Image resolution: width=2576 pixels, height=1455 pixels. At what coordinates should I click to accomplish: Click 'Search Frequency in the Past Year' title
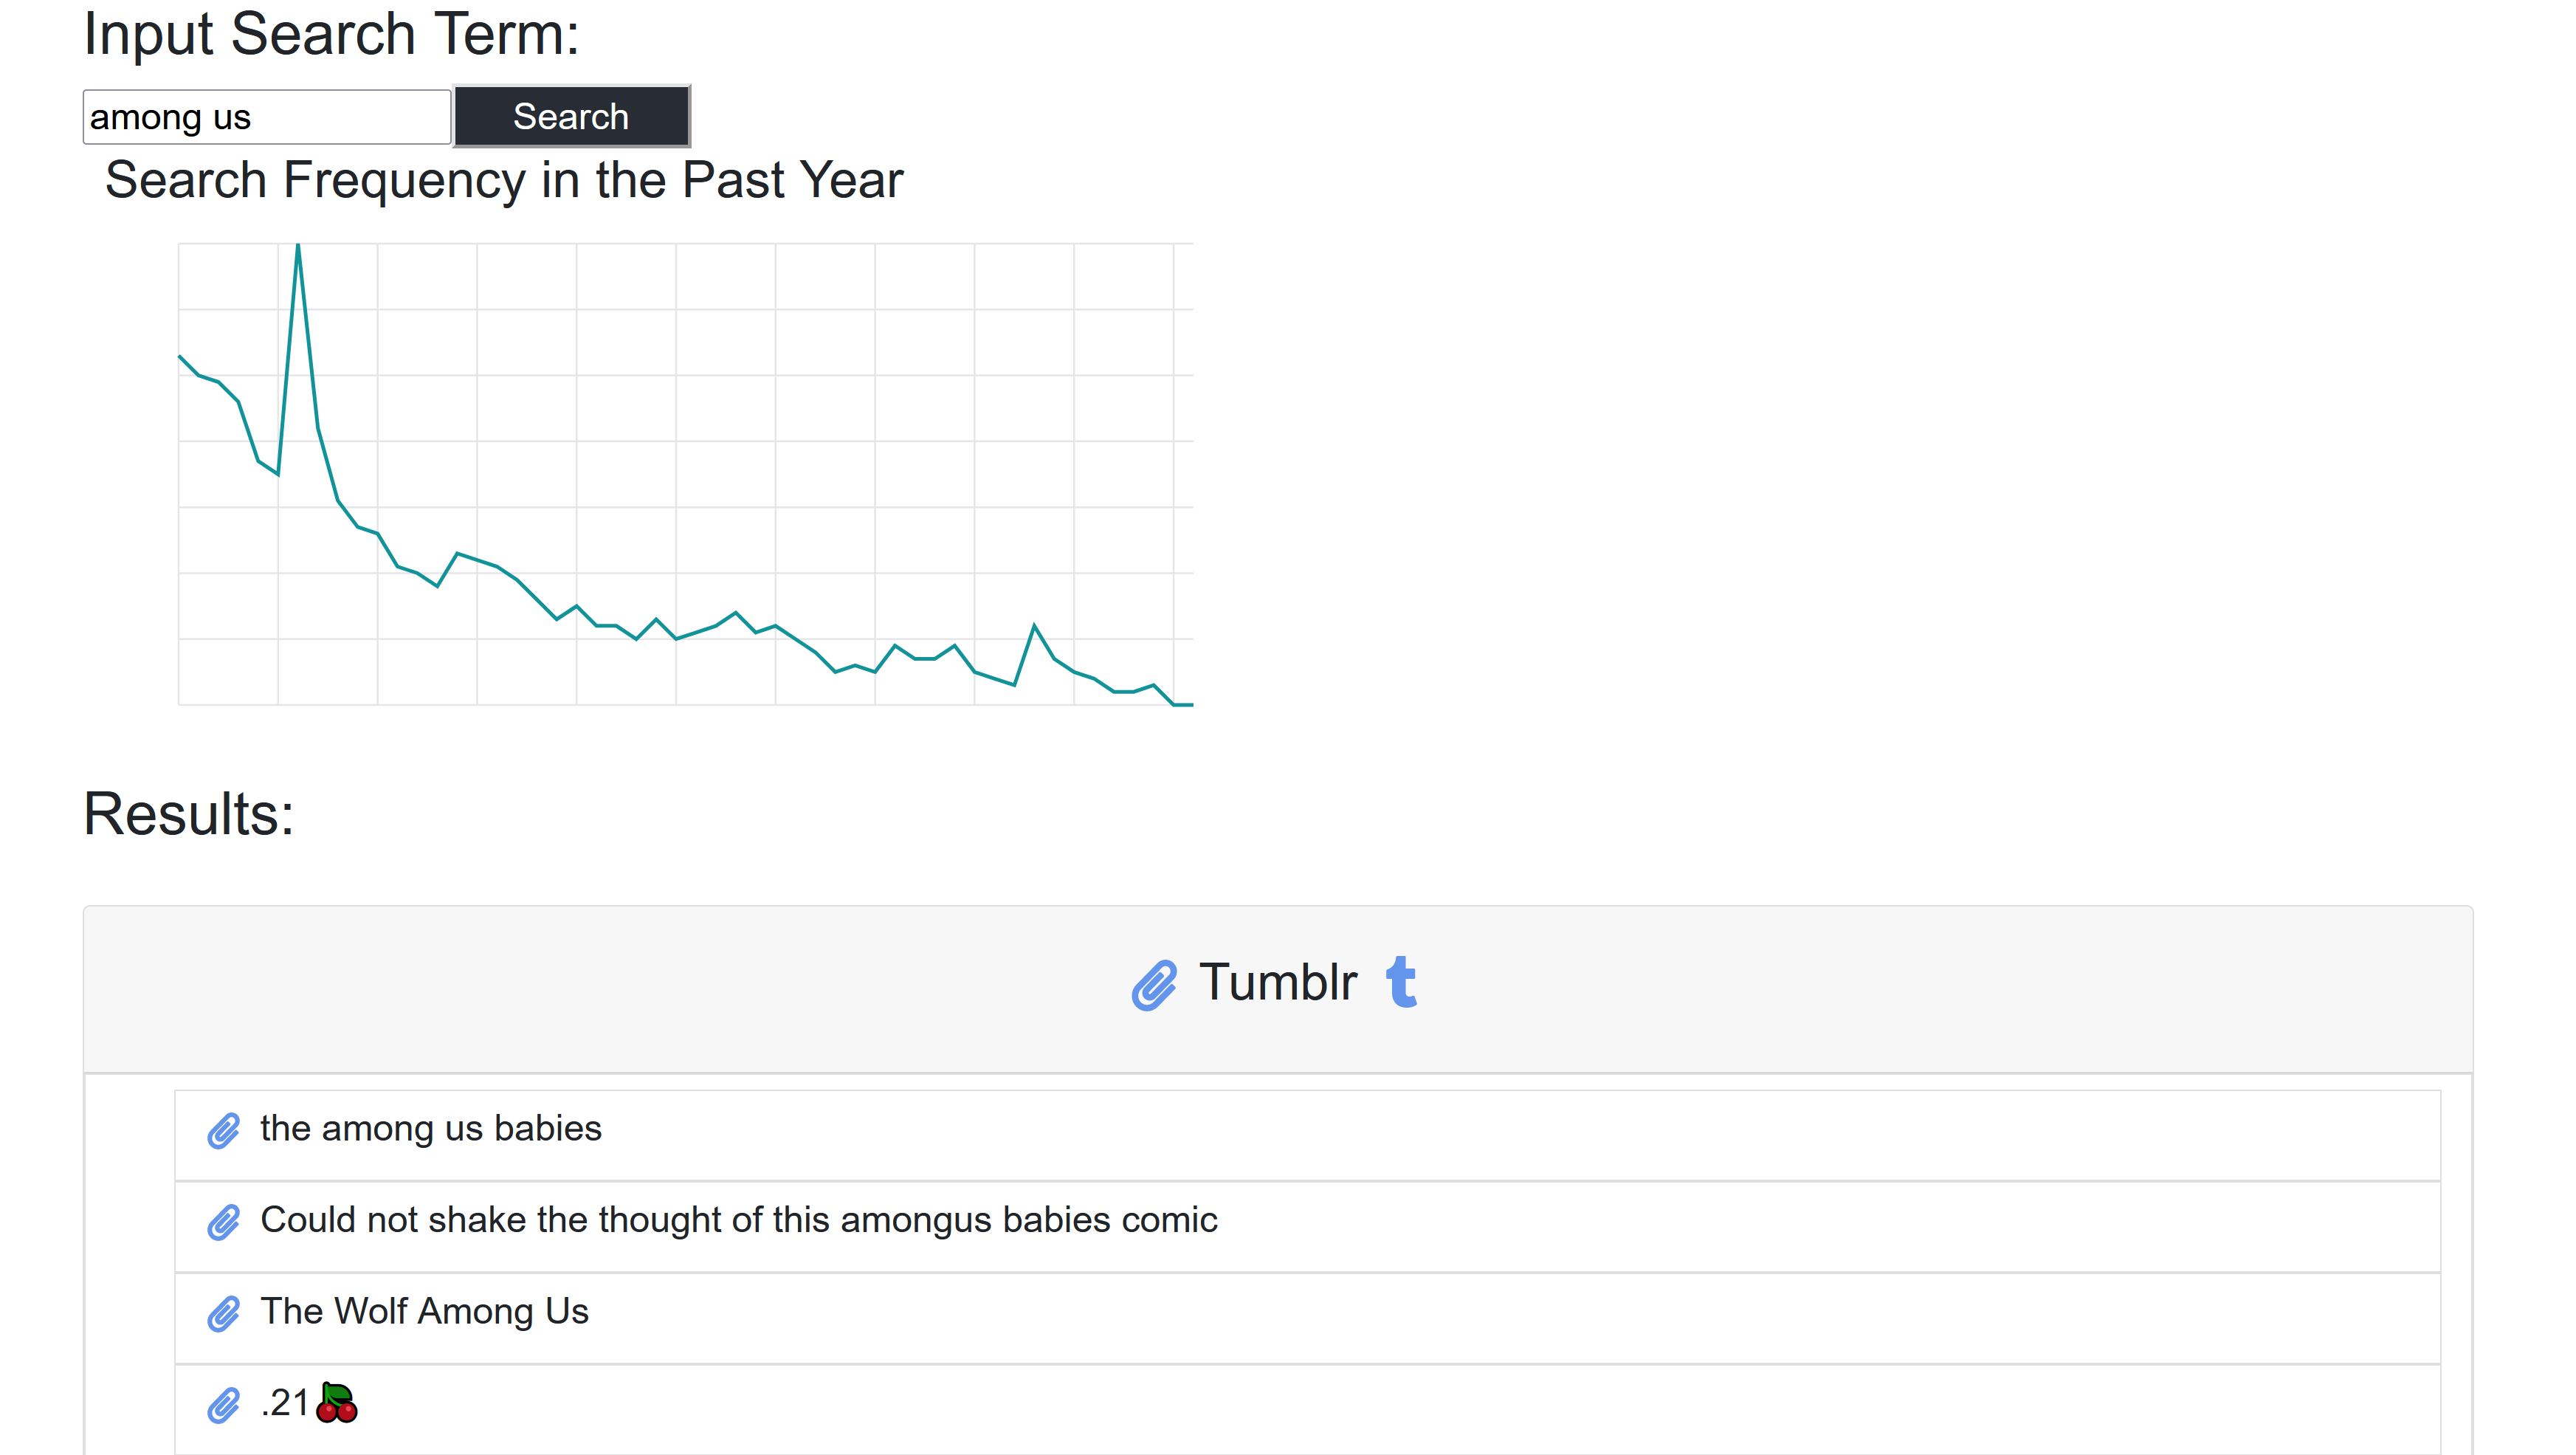(x=504, y=180)
